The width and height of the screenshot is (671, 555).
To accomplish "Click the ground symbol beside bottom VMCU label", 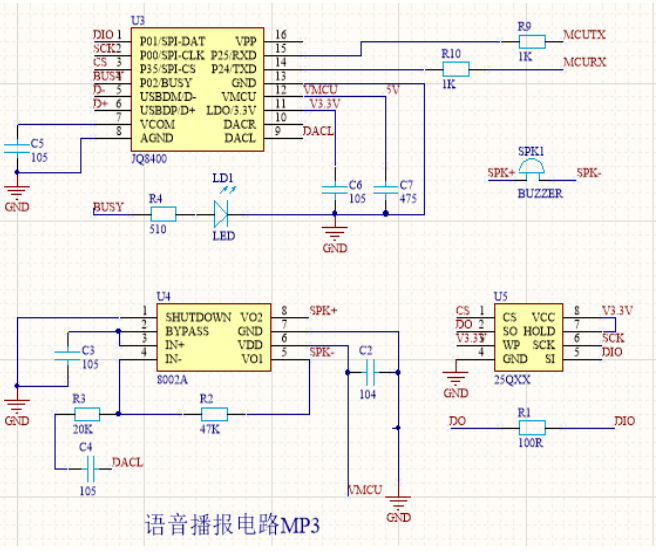I will pos(398,502).
